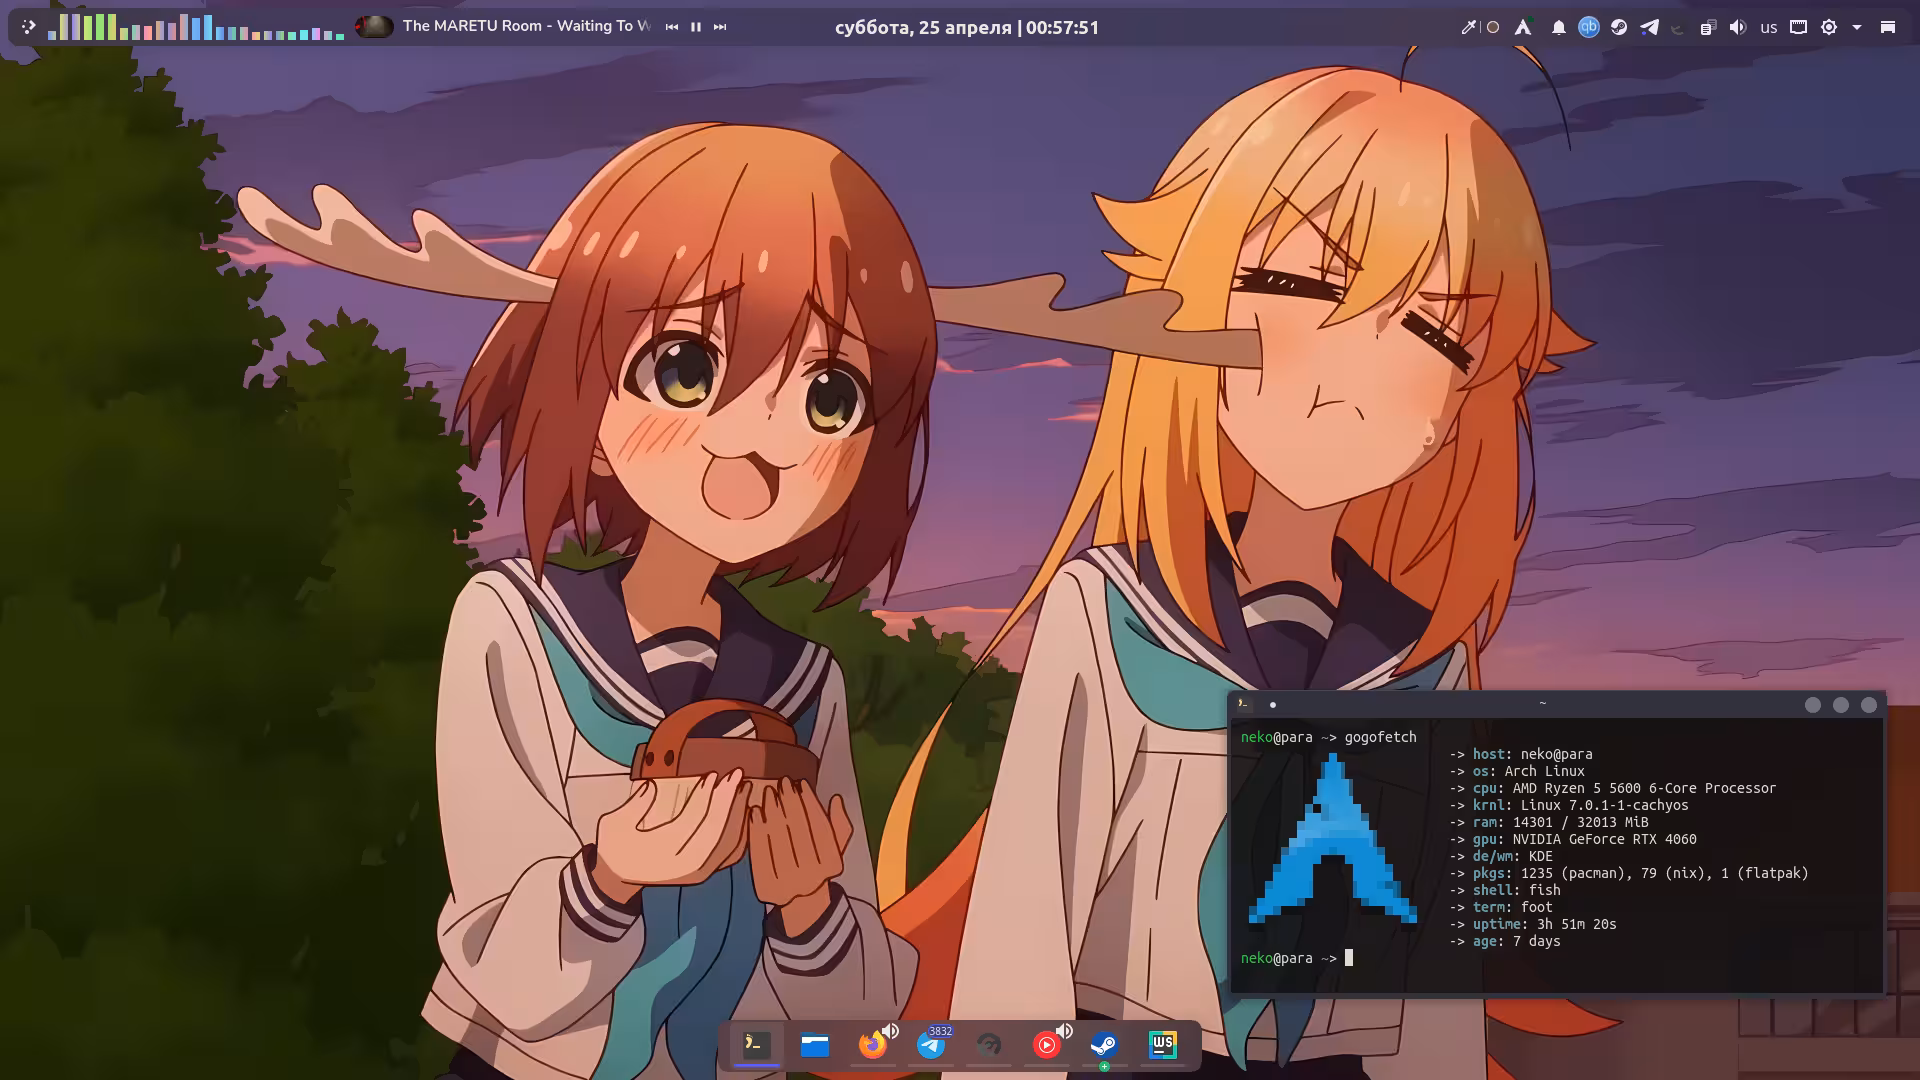This screenshot has height=1080, width=1920.
Task: Click the krnl Linux 7.0.1-1-cachyos line
Action: pos(1569,805)
